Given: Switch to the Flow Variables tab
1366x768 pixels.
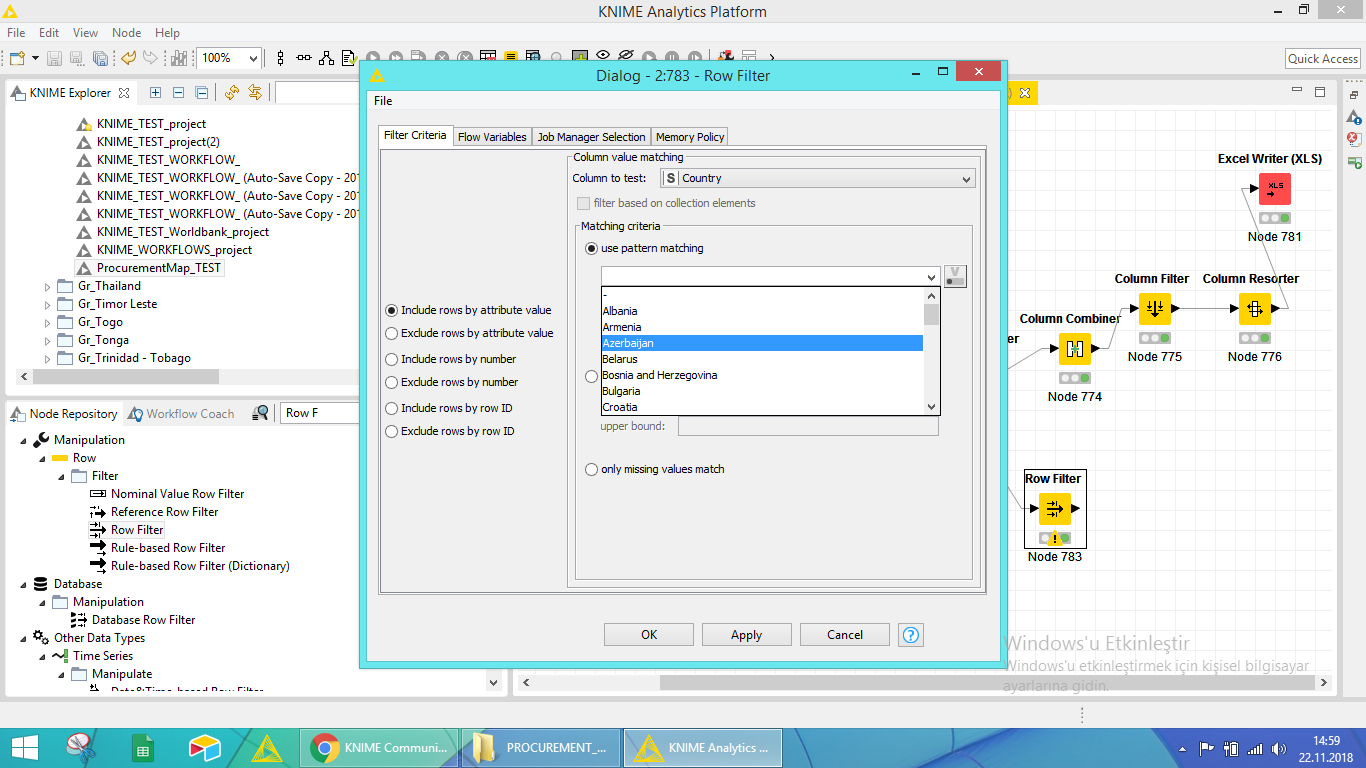Looking at the screenshot, I should click(492, 137).
